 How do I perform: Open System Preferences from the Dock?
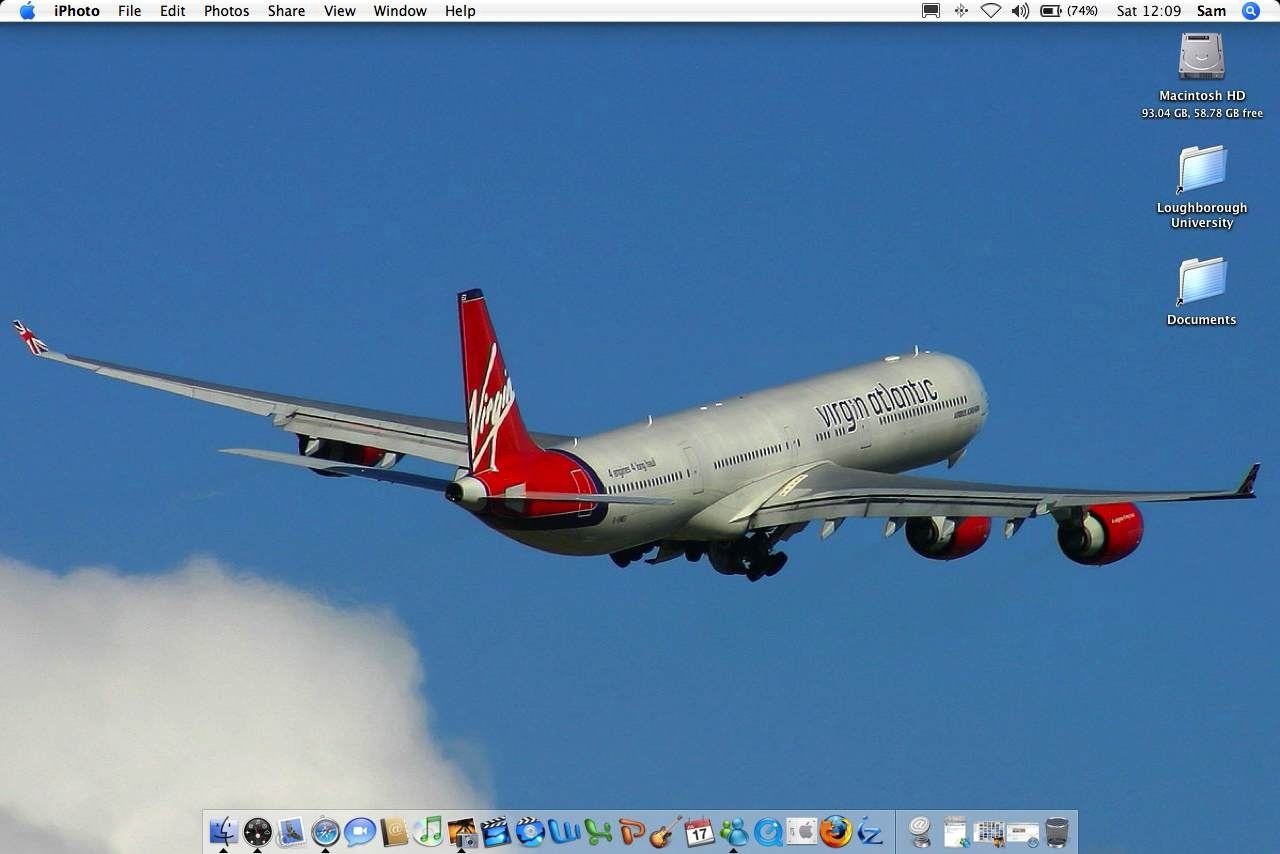802,831
